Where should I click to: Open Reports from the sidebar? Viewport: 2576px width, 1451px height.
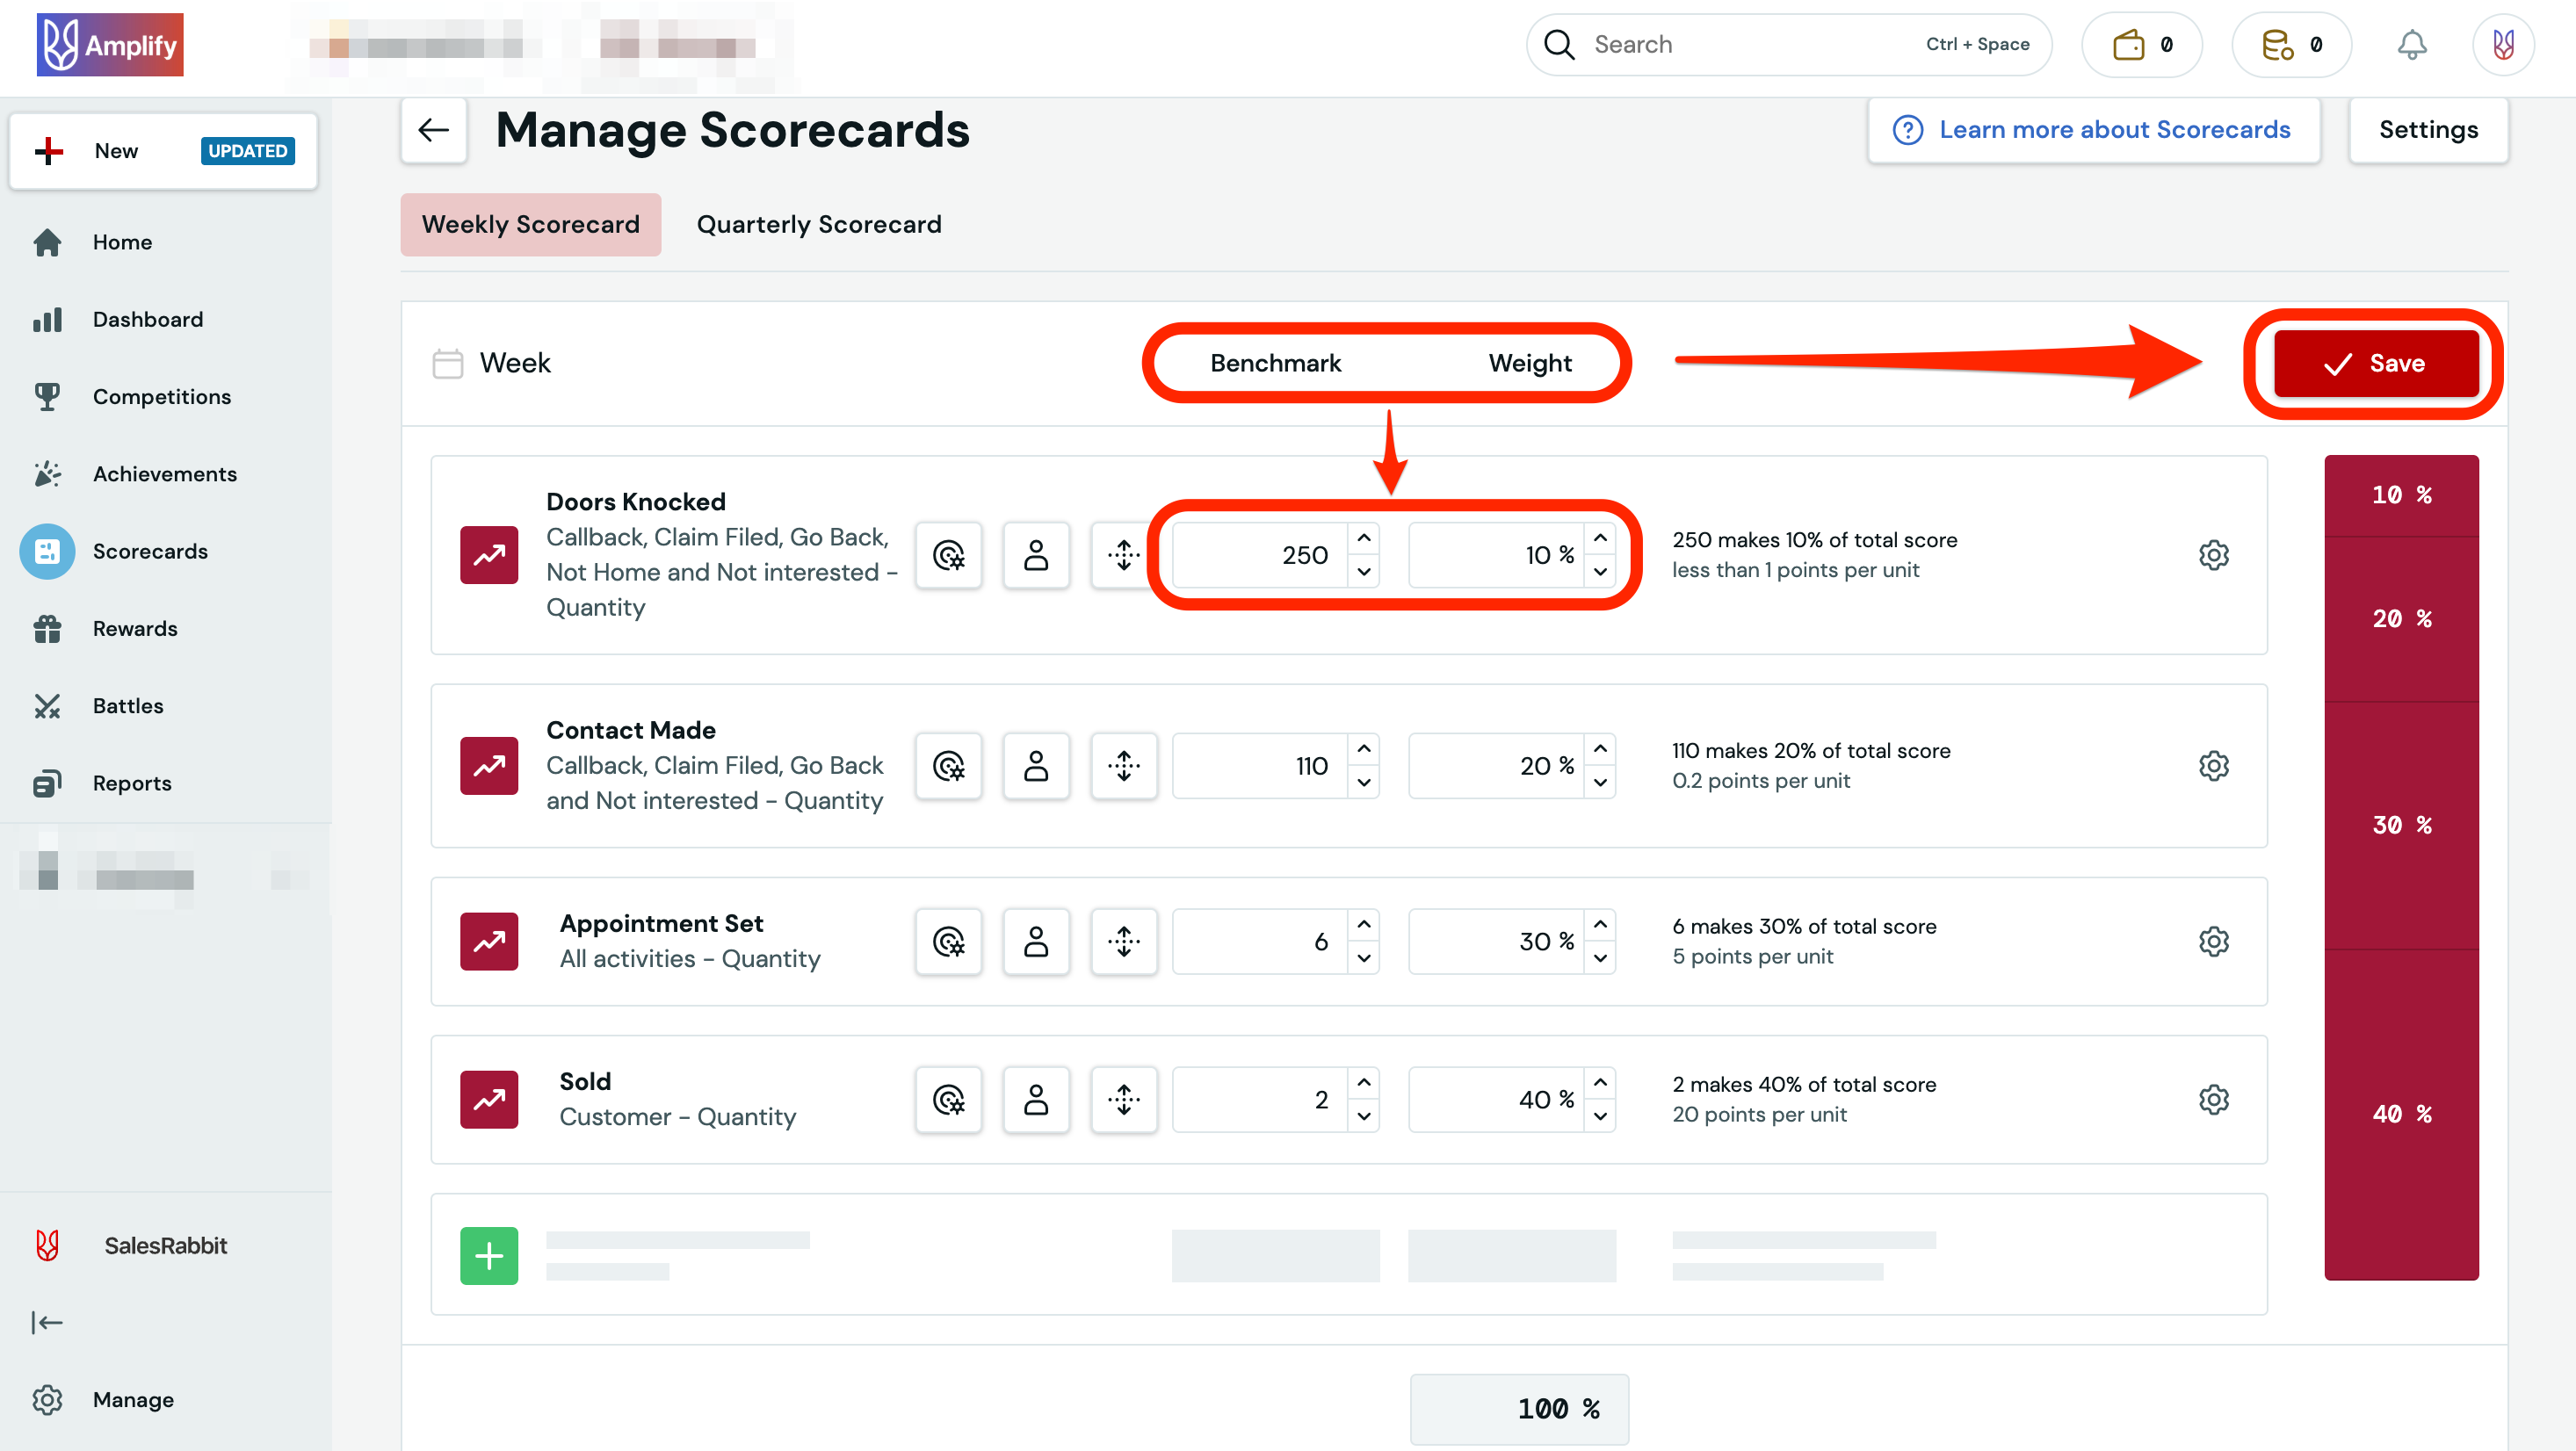pos(132,783)
